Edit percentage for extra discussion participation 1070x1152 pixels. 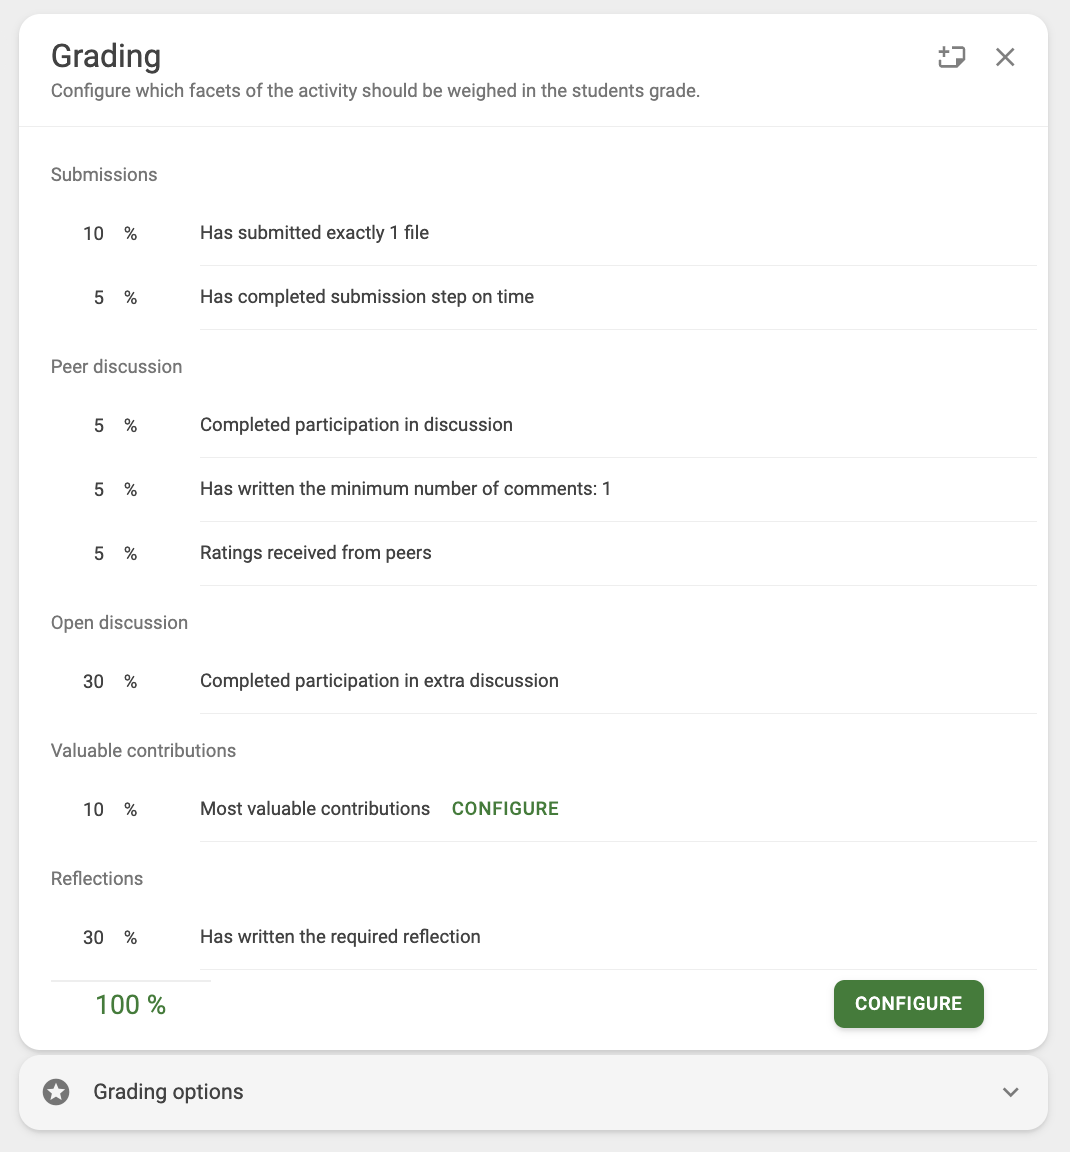pos(93,681)
